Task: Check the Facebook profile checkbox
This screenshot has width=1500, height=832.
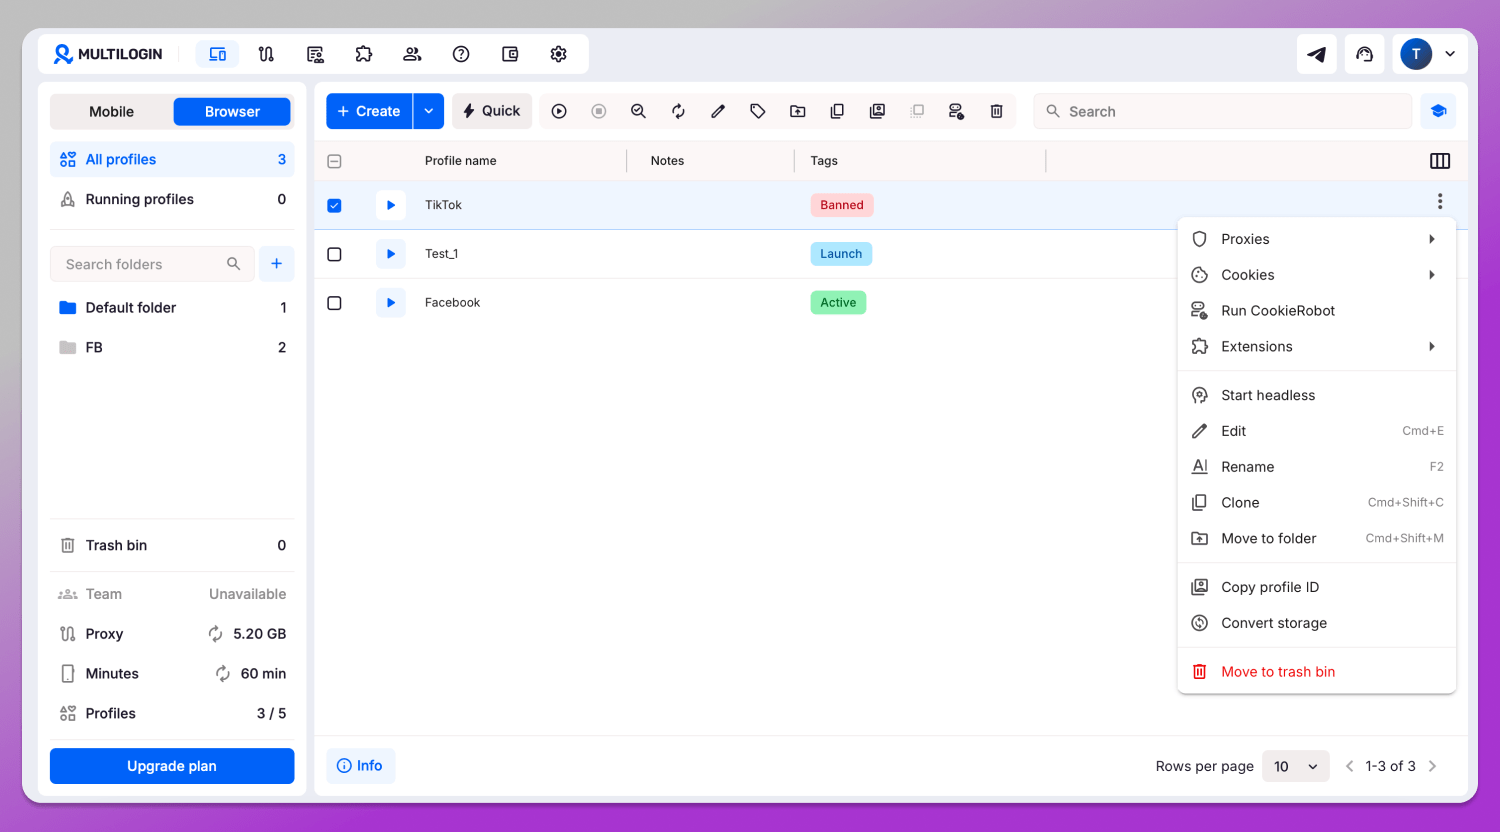Action: (334, 303)
